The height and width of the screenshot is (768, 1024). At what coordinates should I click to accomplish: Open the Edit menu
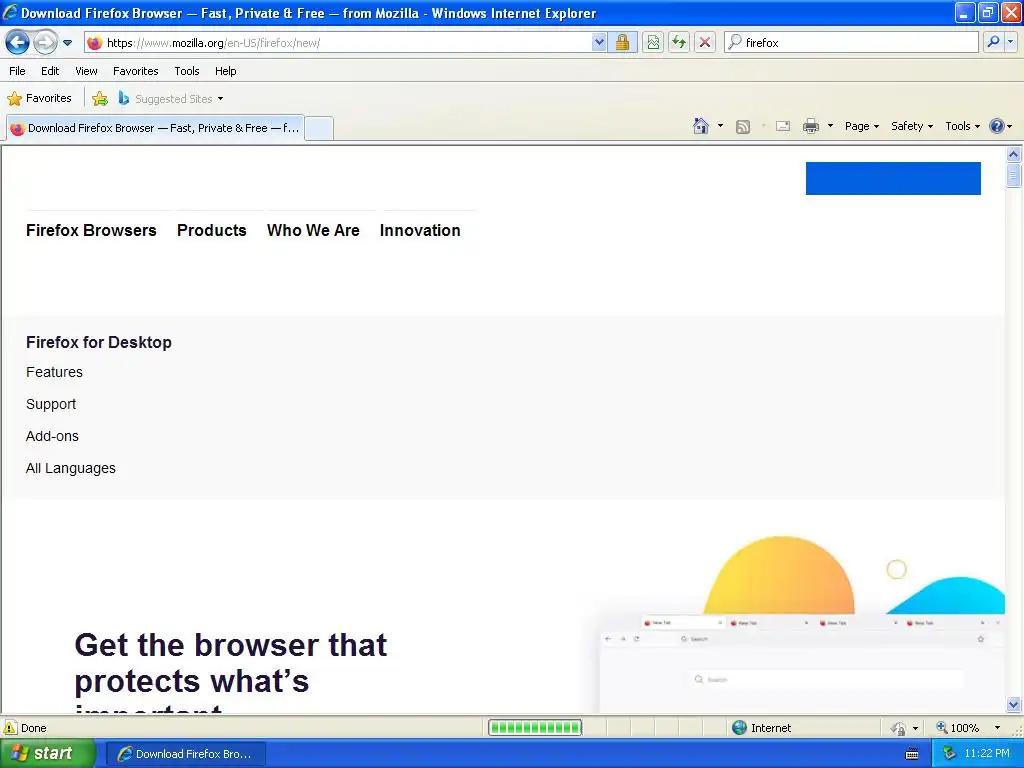click(50, 71)
